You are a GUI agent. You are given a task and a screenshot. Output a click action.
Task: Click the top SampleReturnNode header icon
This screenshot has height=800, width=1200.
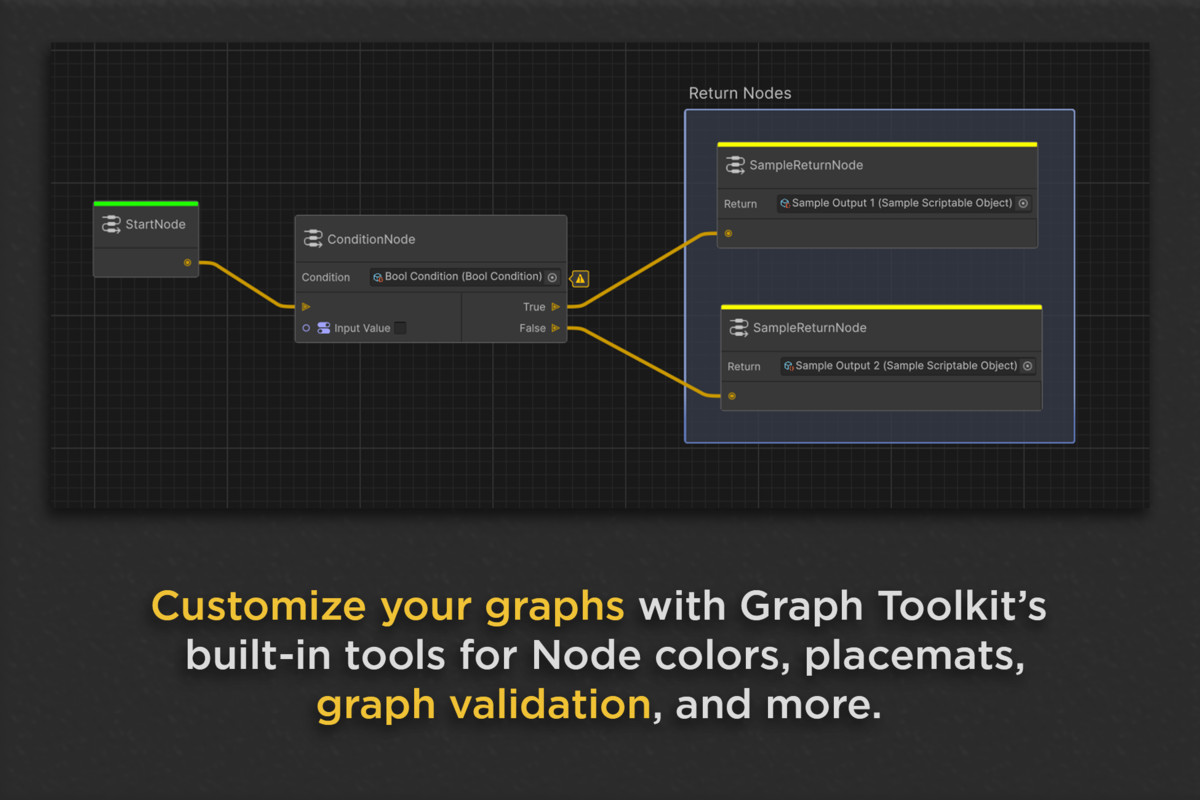(x=736, y=165)
